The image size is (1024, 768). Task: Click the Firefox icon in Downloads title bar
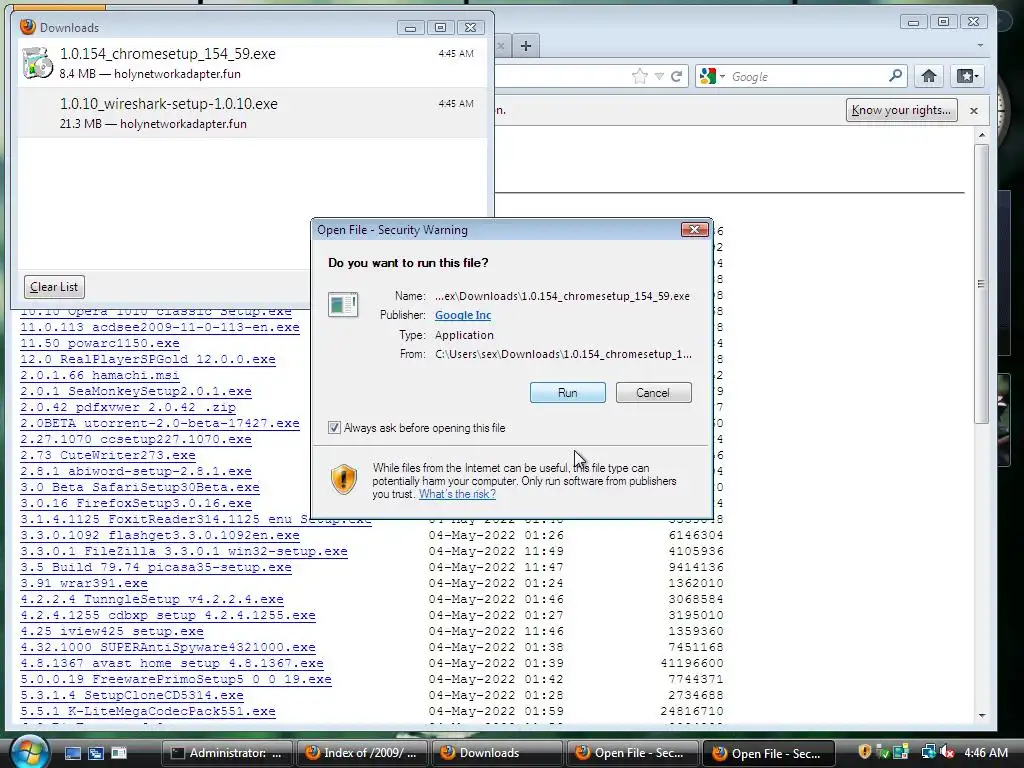point(27,27)
